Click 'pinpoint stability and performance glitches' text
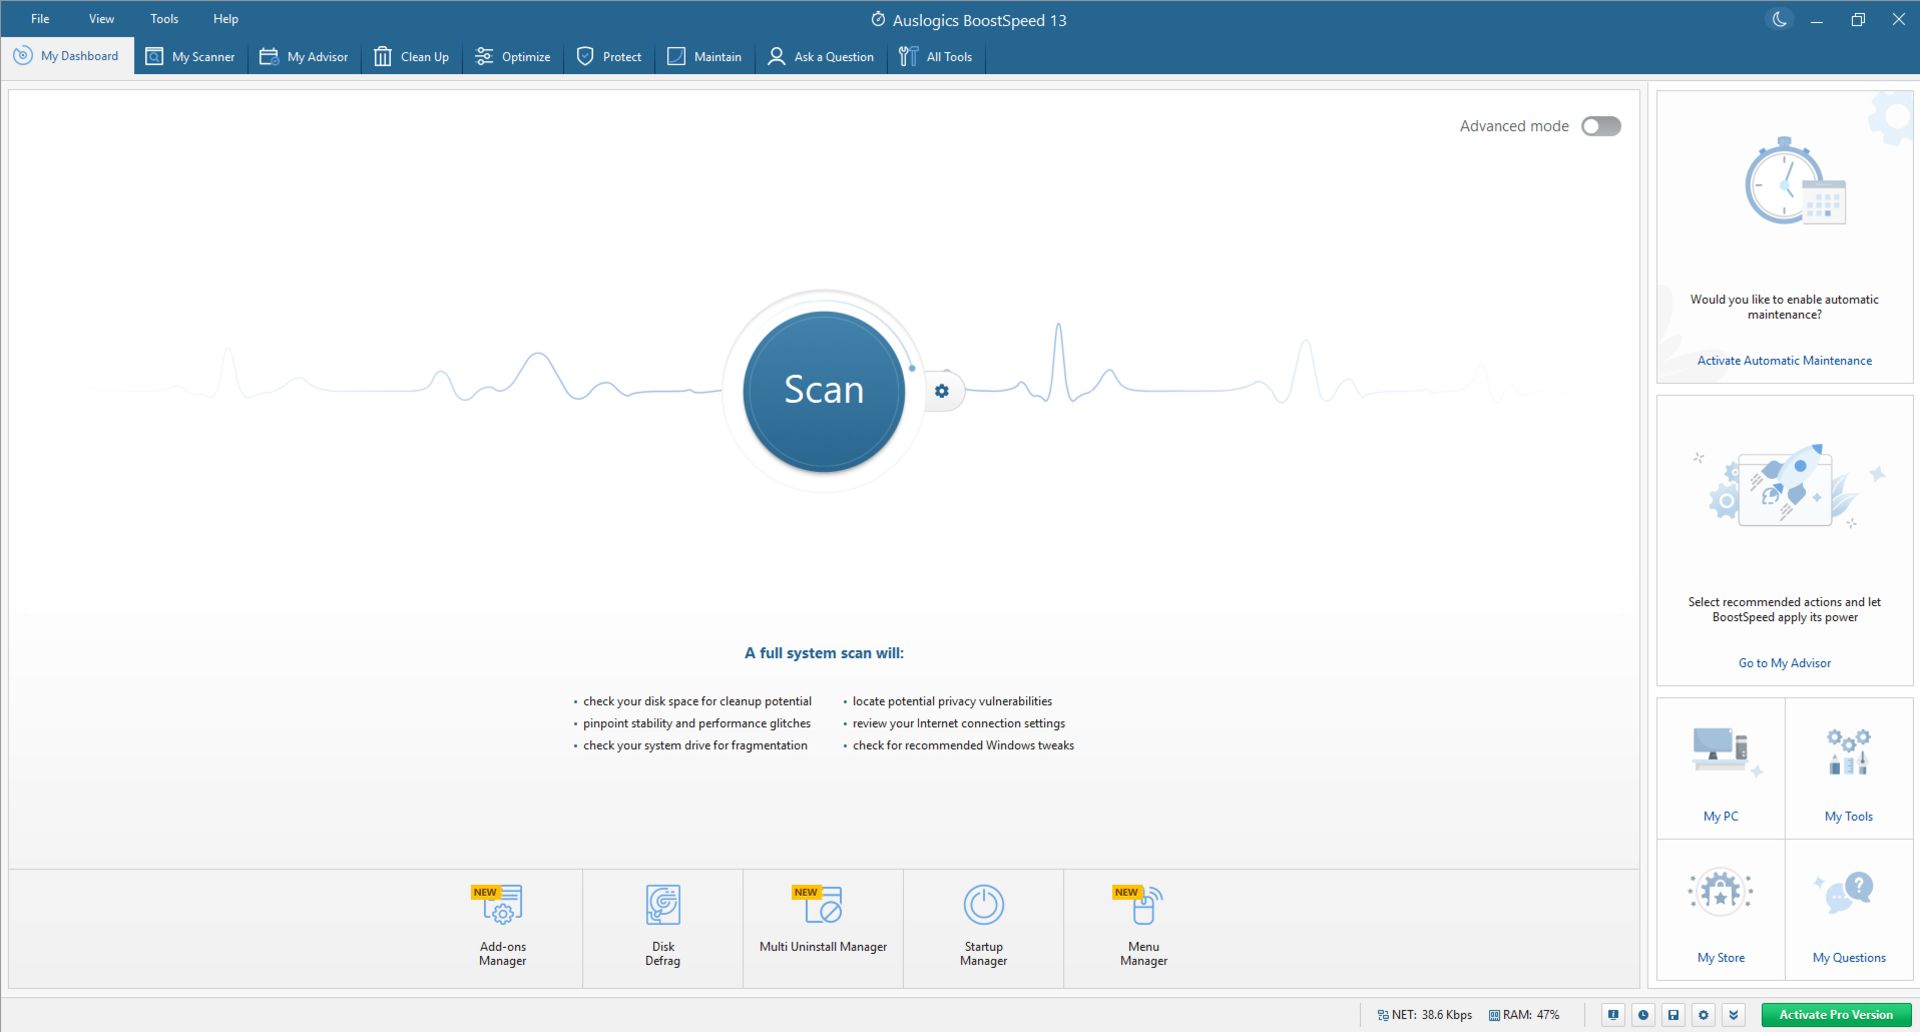 697,724
